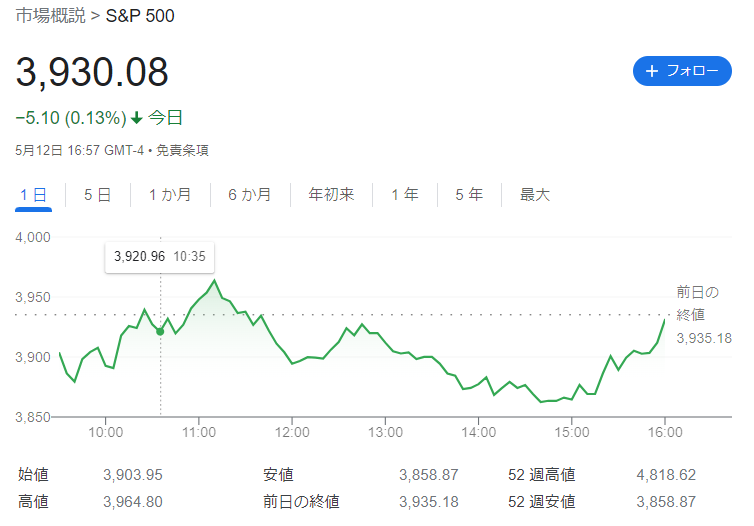The image size is (754, 526).
Task: Click the plus icon on Follow button
Action: point(652,71)
